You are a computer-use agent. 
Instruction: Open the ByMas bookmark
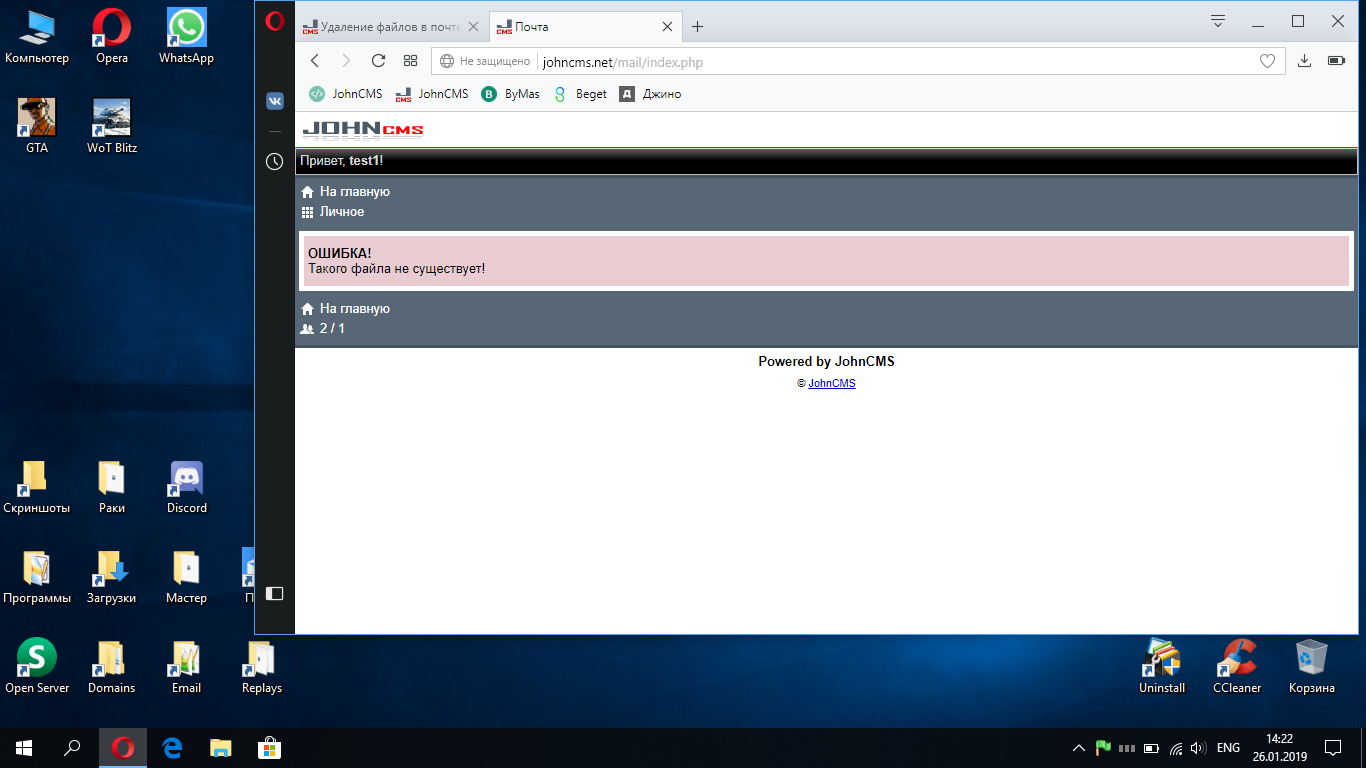pyautogui.click(x=510, y=94)
